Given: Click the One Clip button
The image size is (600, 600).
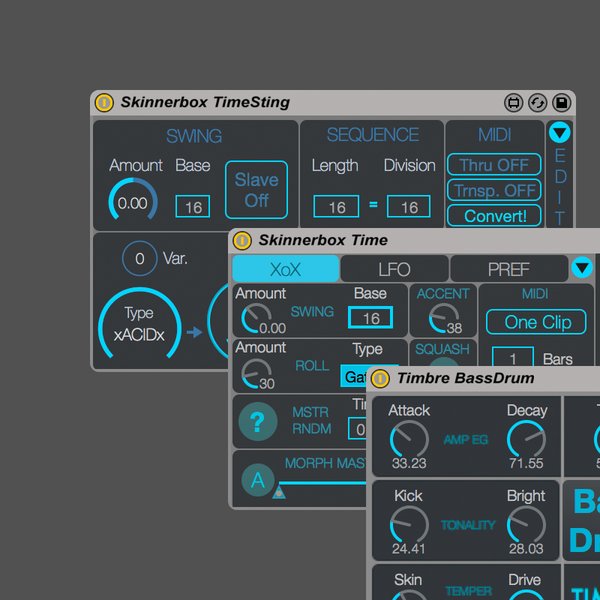Looking at the screenshot, I should [536, 322].
